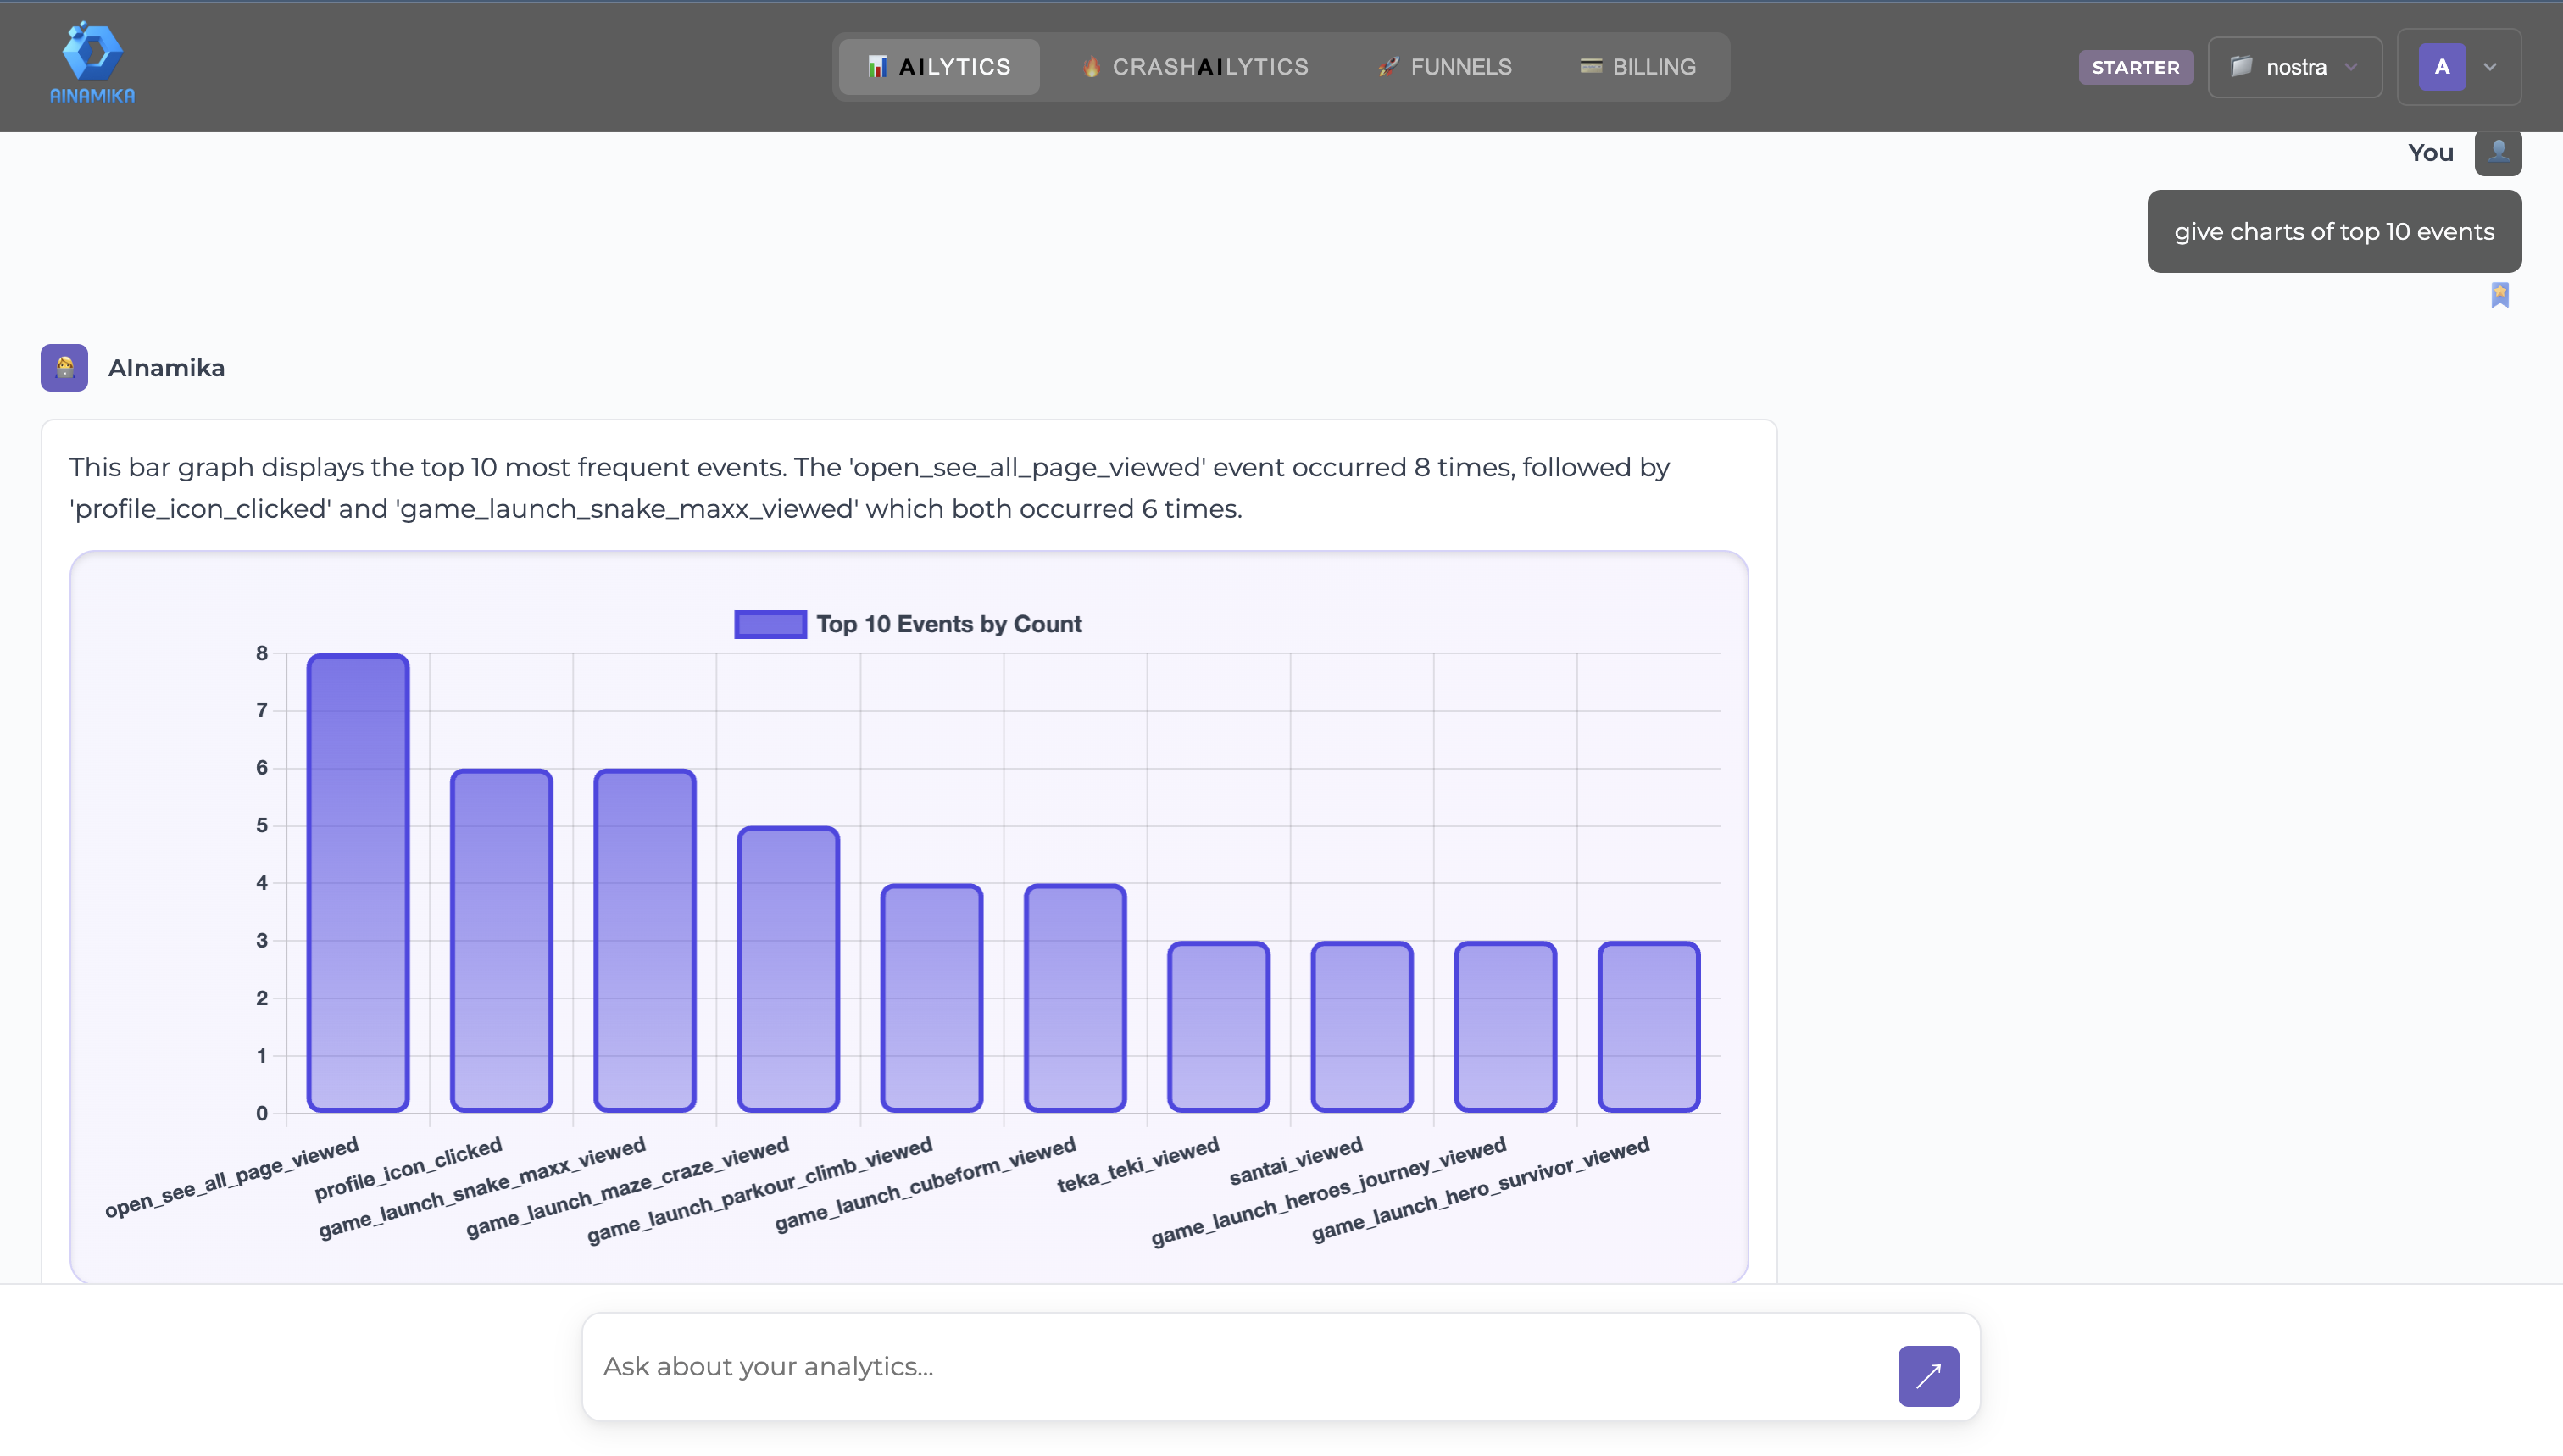Click the purple A account avatar
The width and height of the screenshot is (2563, 1456).
(x=2441, y=67)
